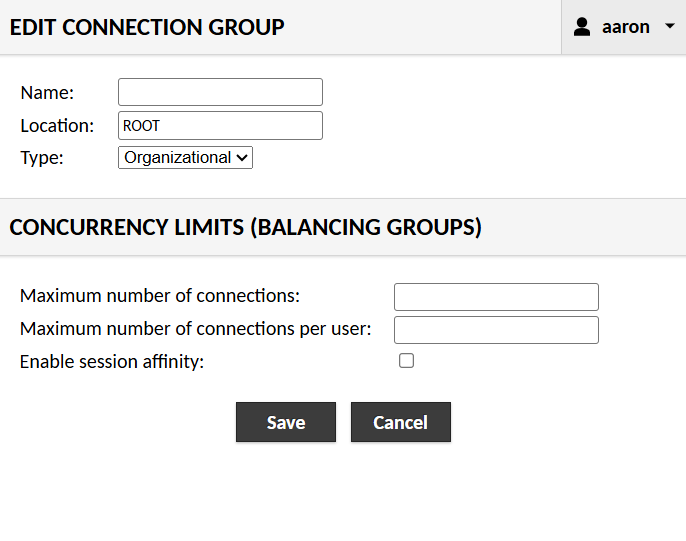The width and height of the screenshot is (686, 541).
Task: Click the "Enable session affinity:" label text
Action: click(112, 362)
